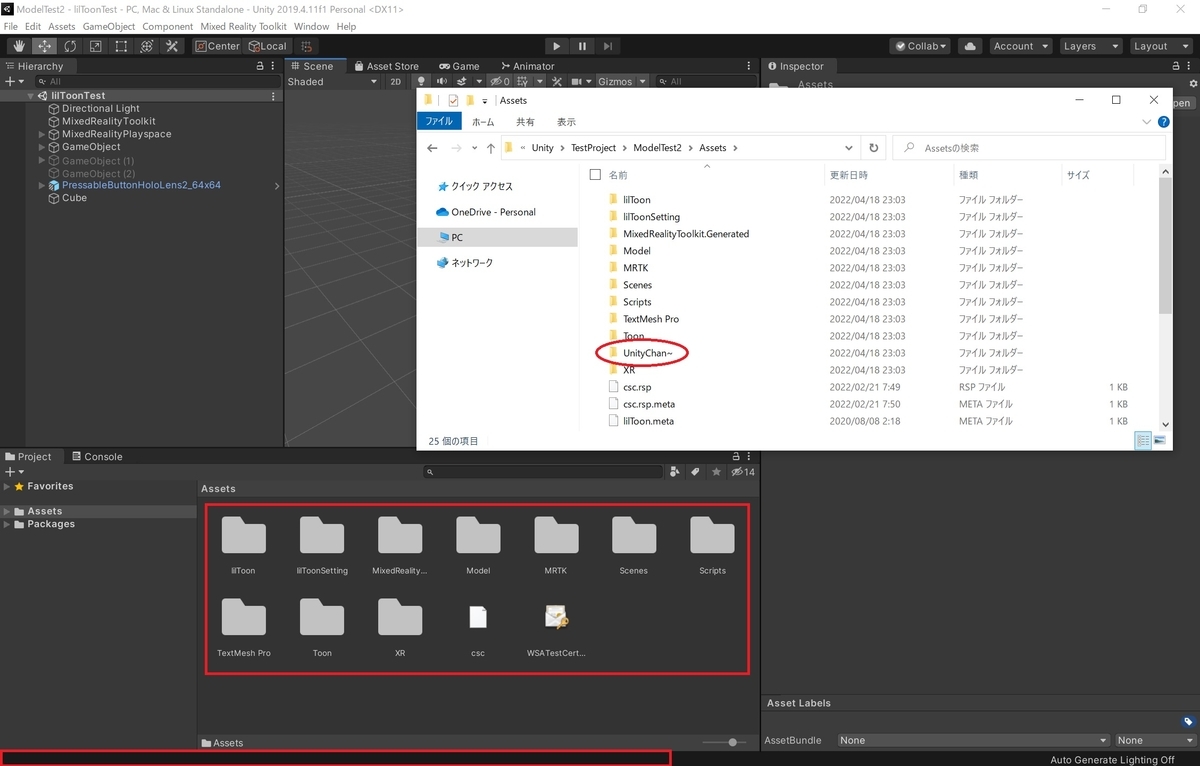Image resolution: width=1200 pixels, height=766 pixels.
Task: Click the Step frame button
Action: click(x=607, y=46)
